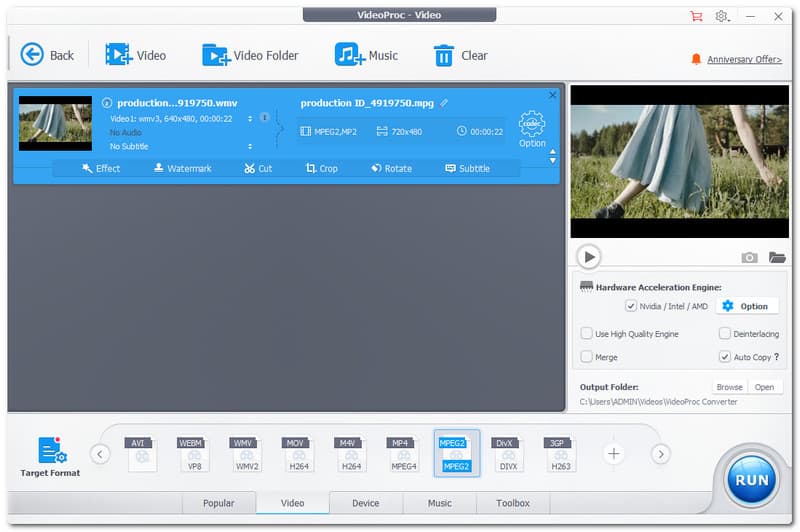Open the subtitle track dropdown
The image size is (800, 532).
pyautogui.click(x=250, y=146)
